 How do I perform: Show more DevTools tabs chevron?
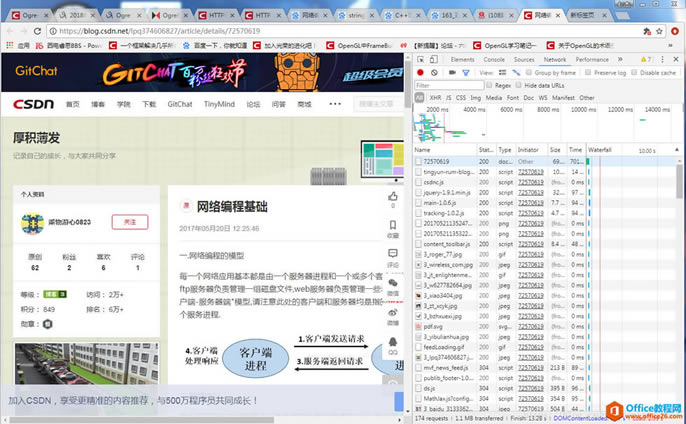pos(620,60)
